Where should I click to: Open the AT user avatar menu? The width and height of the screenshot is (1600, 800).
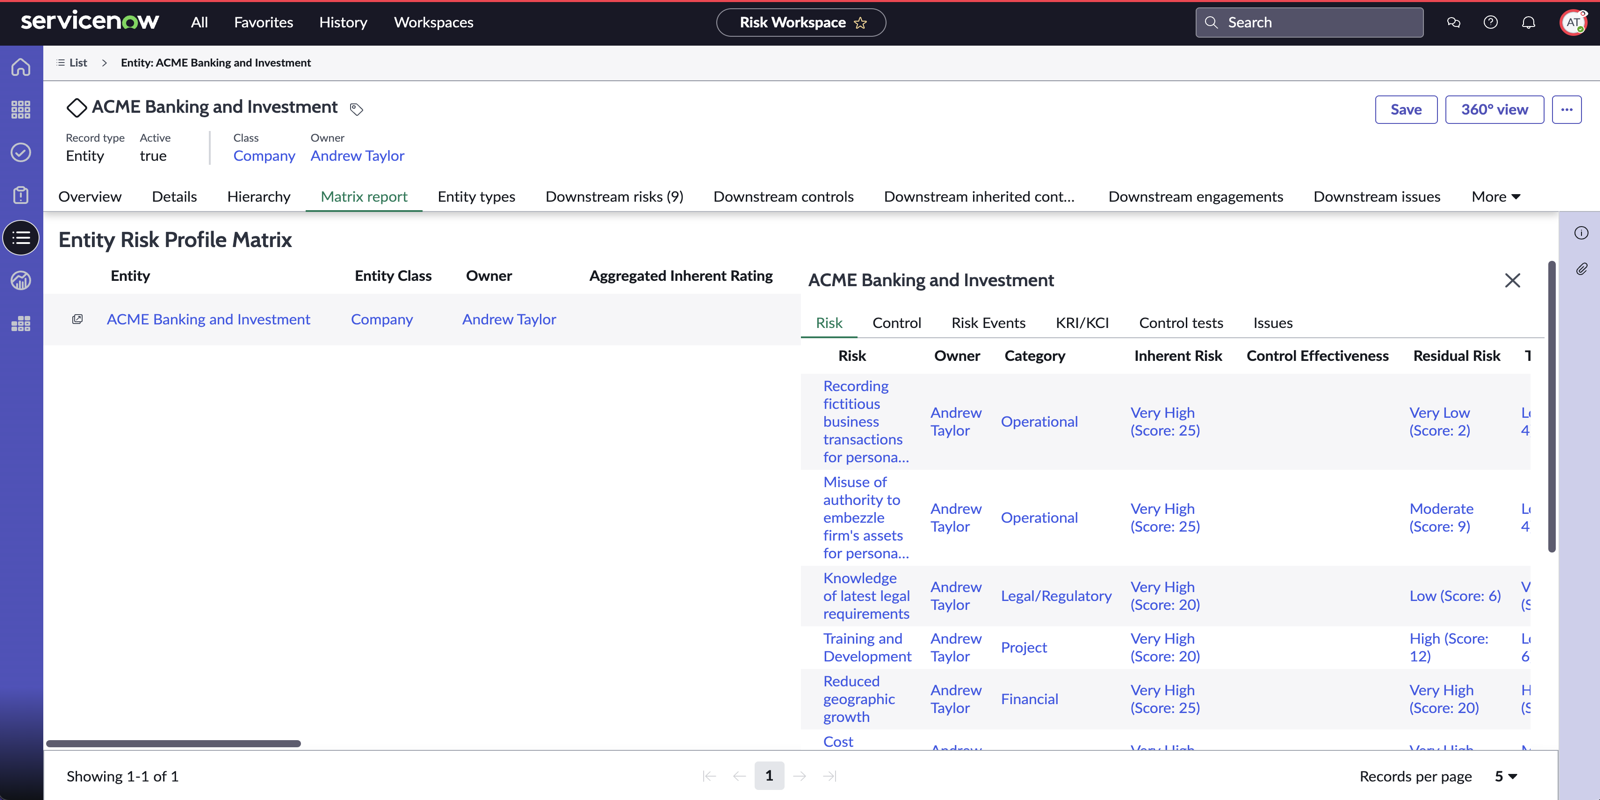1573,22
